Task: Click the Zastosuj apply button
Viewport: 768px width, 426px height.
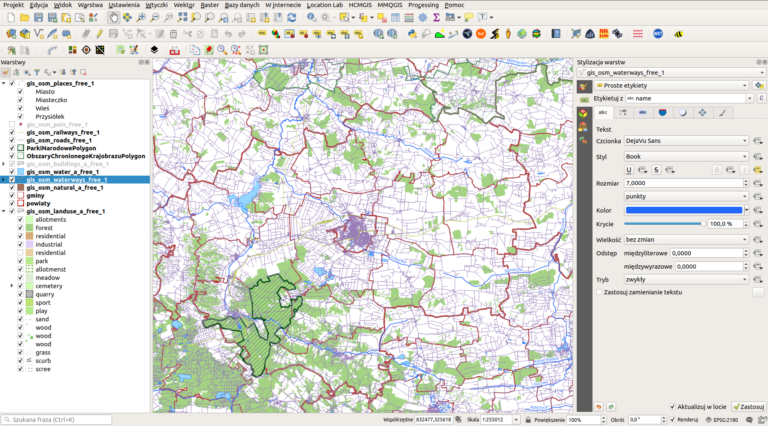Action: tap(748, 407)
